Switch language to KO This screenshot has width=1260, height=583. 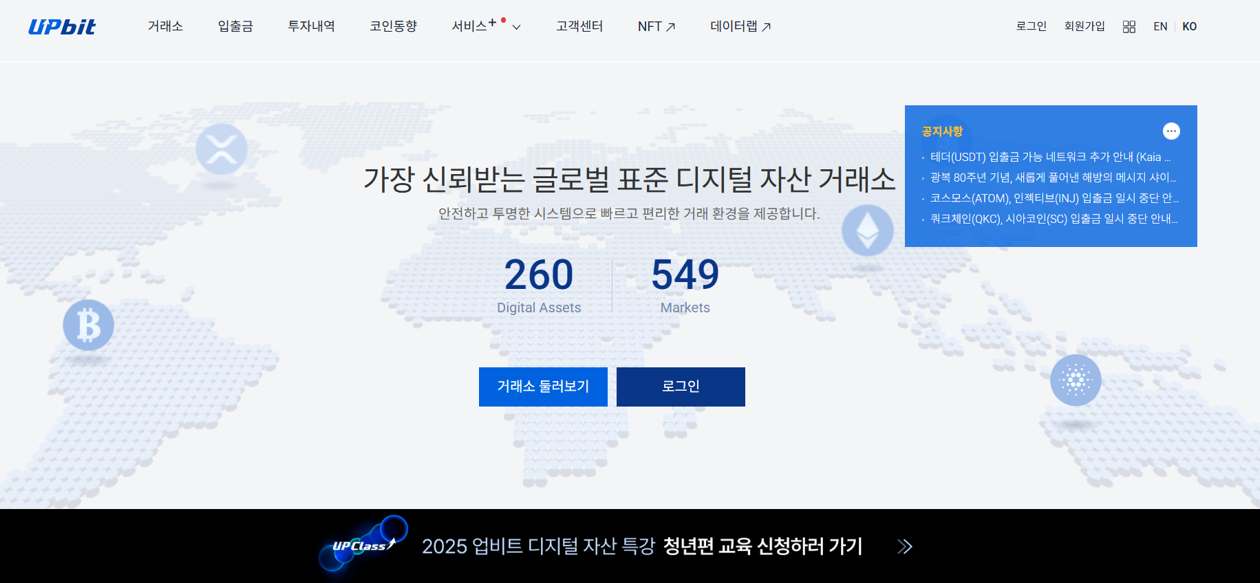click(1189, 27)
